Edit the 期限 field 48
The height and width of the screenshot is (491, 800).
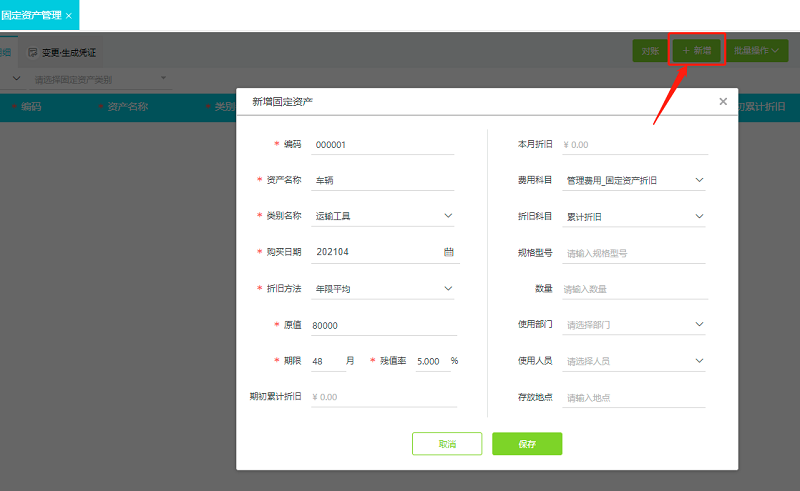coord(328,361)
